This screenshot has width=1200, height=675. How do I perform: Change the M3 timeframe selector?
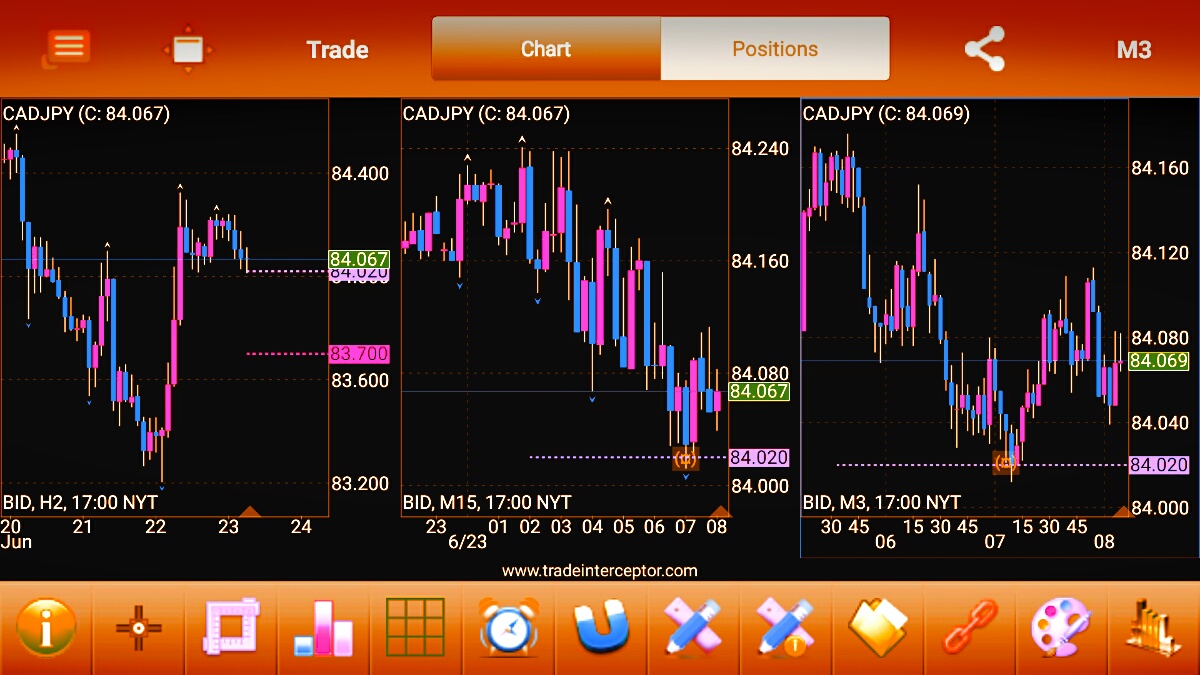[x=1134, y=50]
